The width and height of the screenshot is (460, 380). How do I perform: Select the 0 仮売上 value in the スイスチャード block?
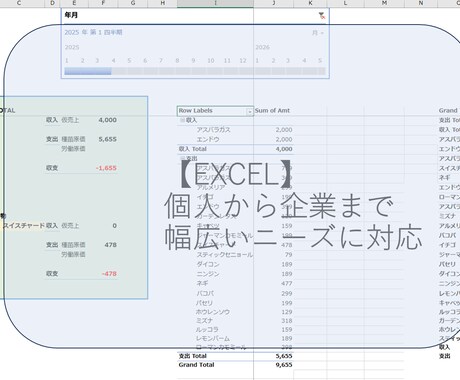coord(114,226)
